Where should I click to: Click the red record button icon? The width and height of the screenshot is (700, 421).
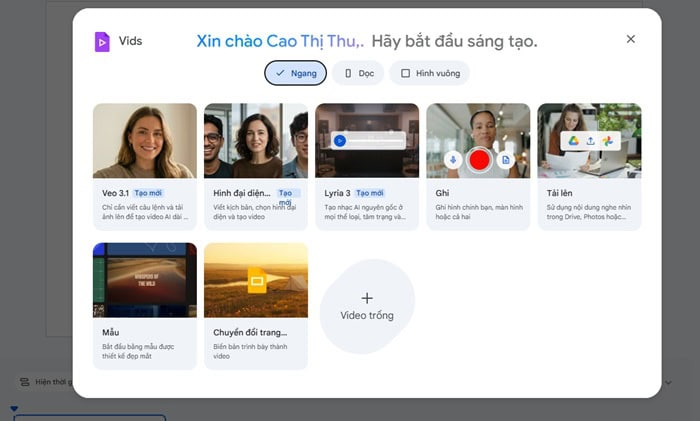[479, 159]
